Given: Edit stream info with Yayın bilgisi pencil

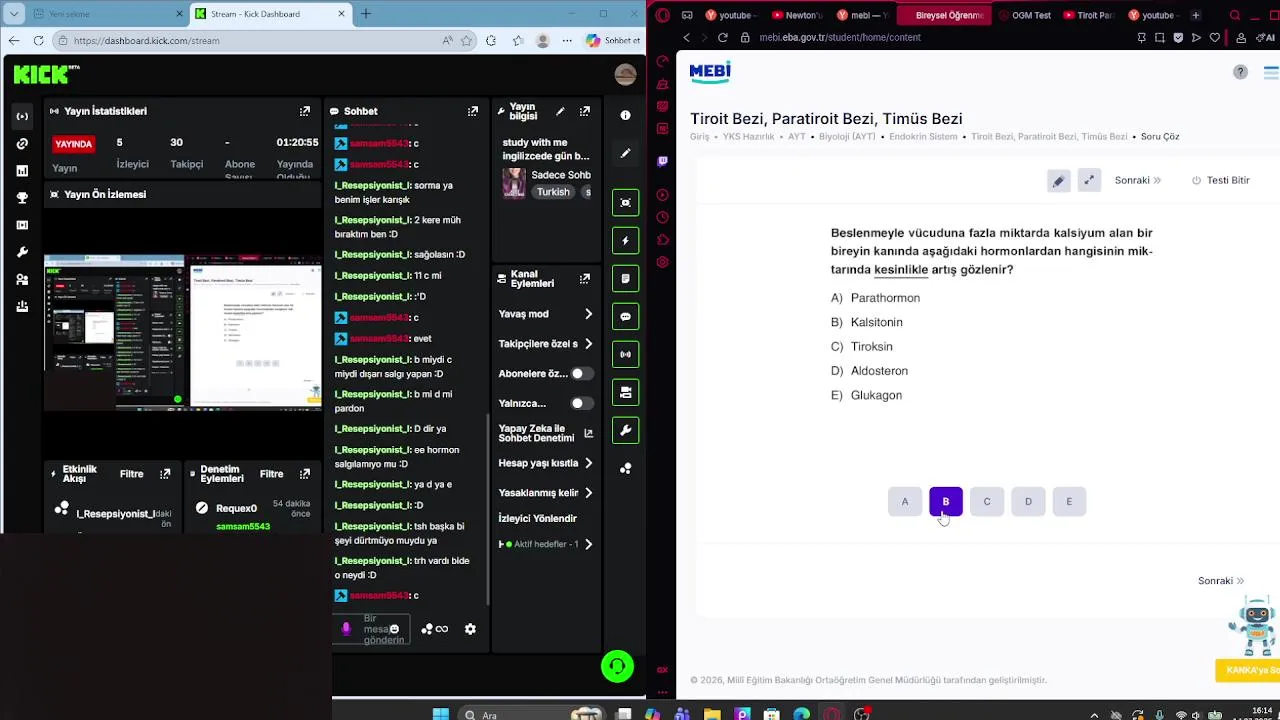Looking at the screenshot, I should point(560,111).
